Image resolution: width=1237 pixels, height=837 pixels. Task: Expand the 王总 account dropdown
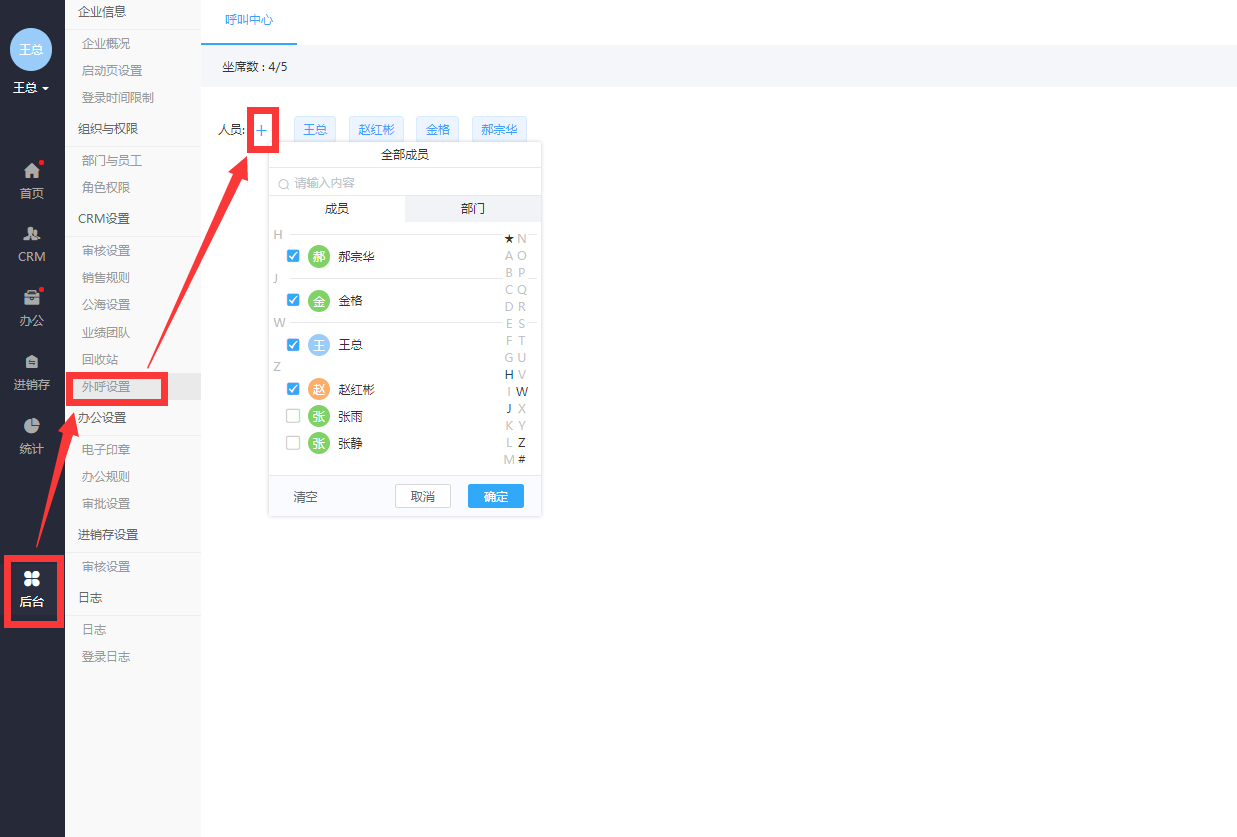click(31, 88)
